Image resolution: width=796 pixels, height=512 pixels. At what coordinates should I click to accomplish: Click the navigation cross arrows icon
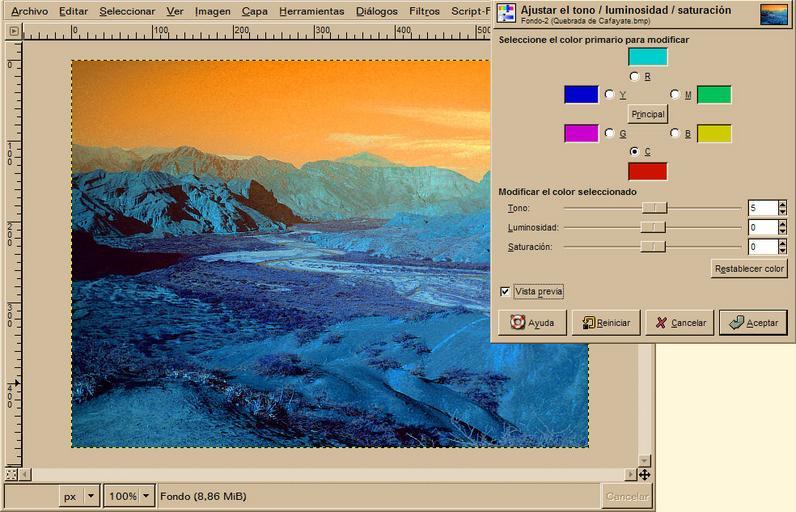point(644,474)
